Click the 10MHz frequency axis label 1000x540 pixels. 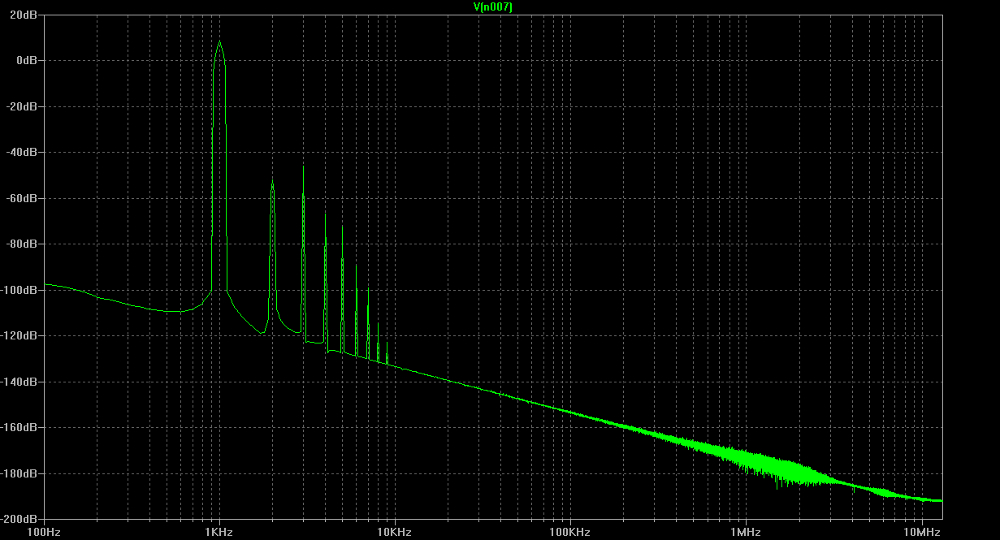click(x=921, y=530)
